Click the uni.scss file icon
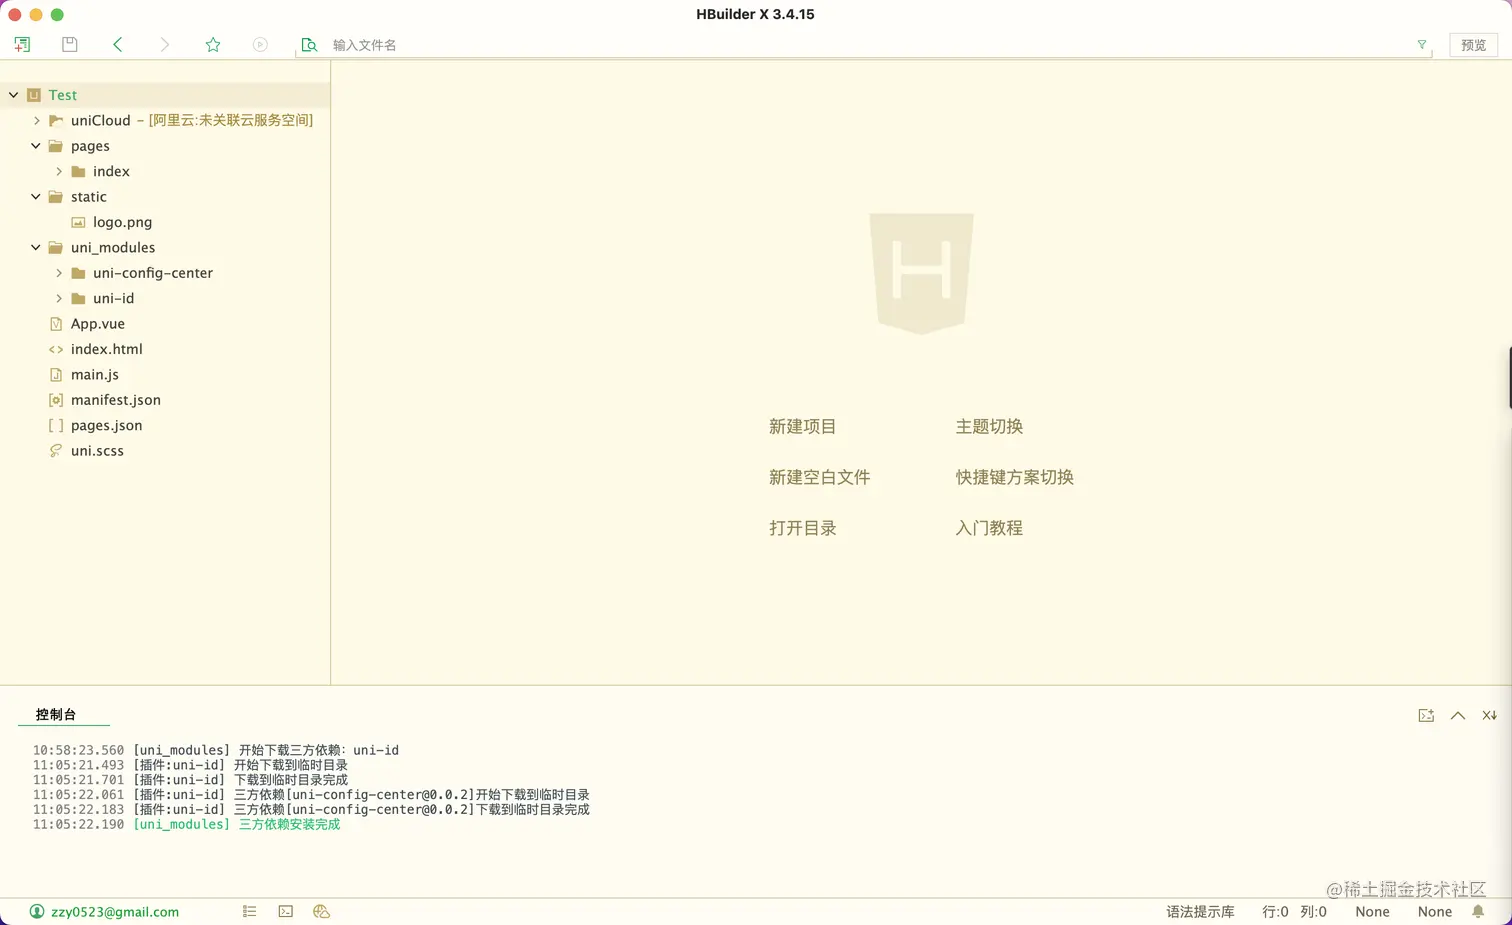 point(56,451)
